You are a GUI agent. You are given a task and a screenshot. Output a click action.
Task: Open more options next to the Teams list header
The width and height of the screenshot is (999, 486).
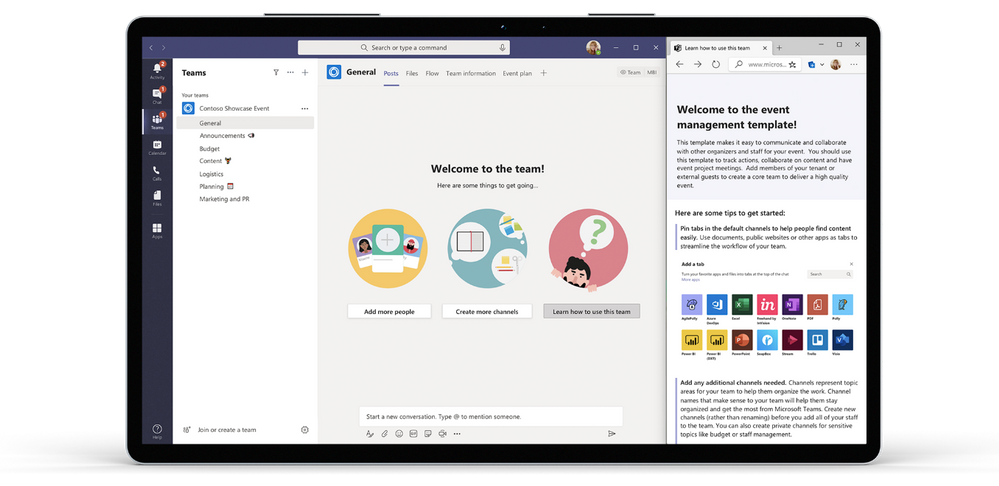pos(291,73)
